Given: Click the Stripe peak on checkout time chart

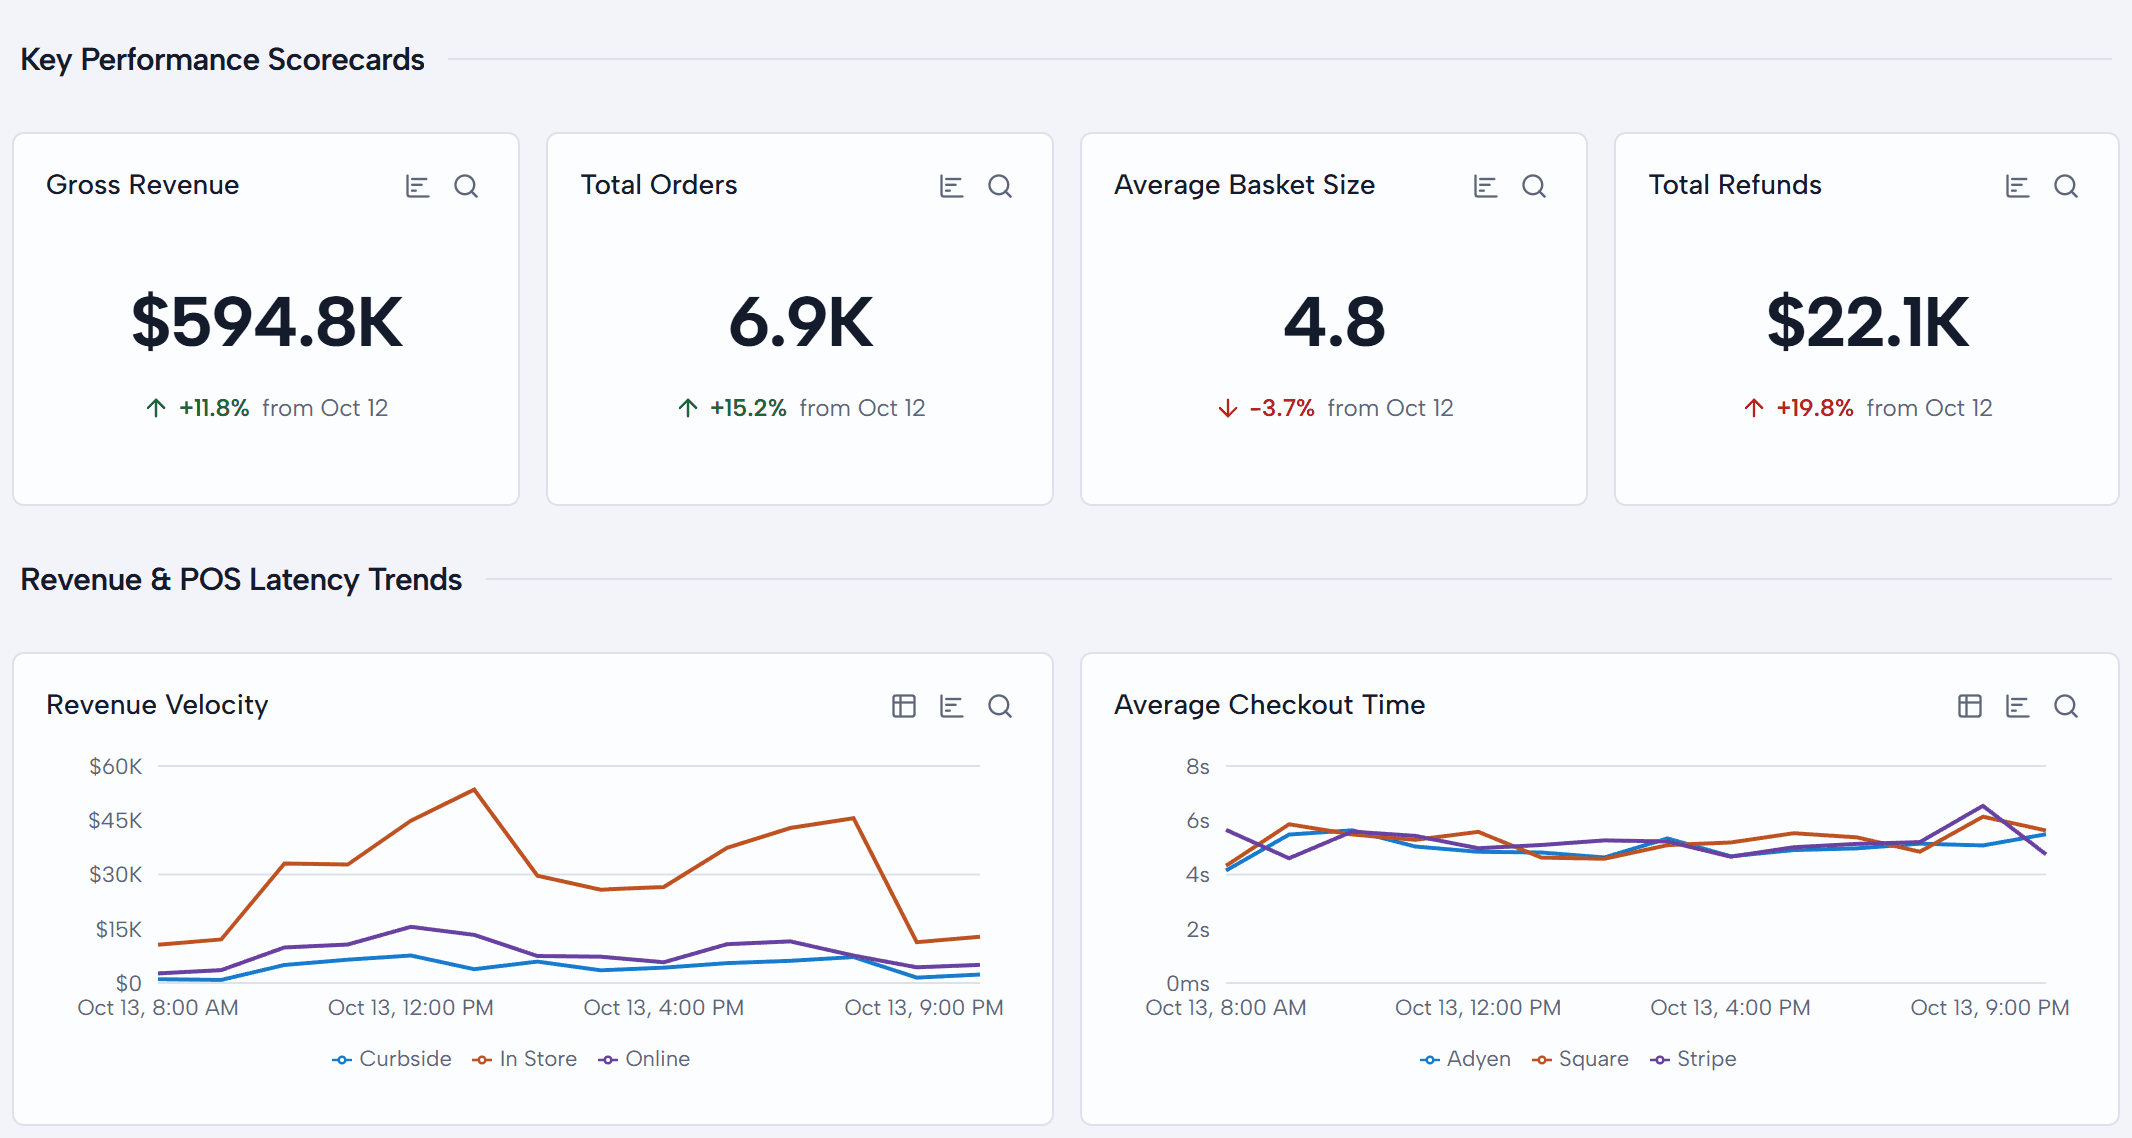Looking at the screenshot, I should point(1983,806).
